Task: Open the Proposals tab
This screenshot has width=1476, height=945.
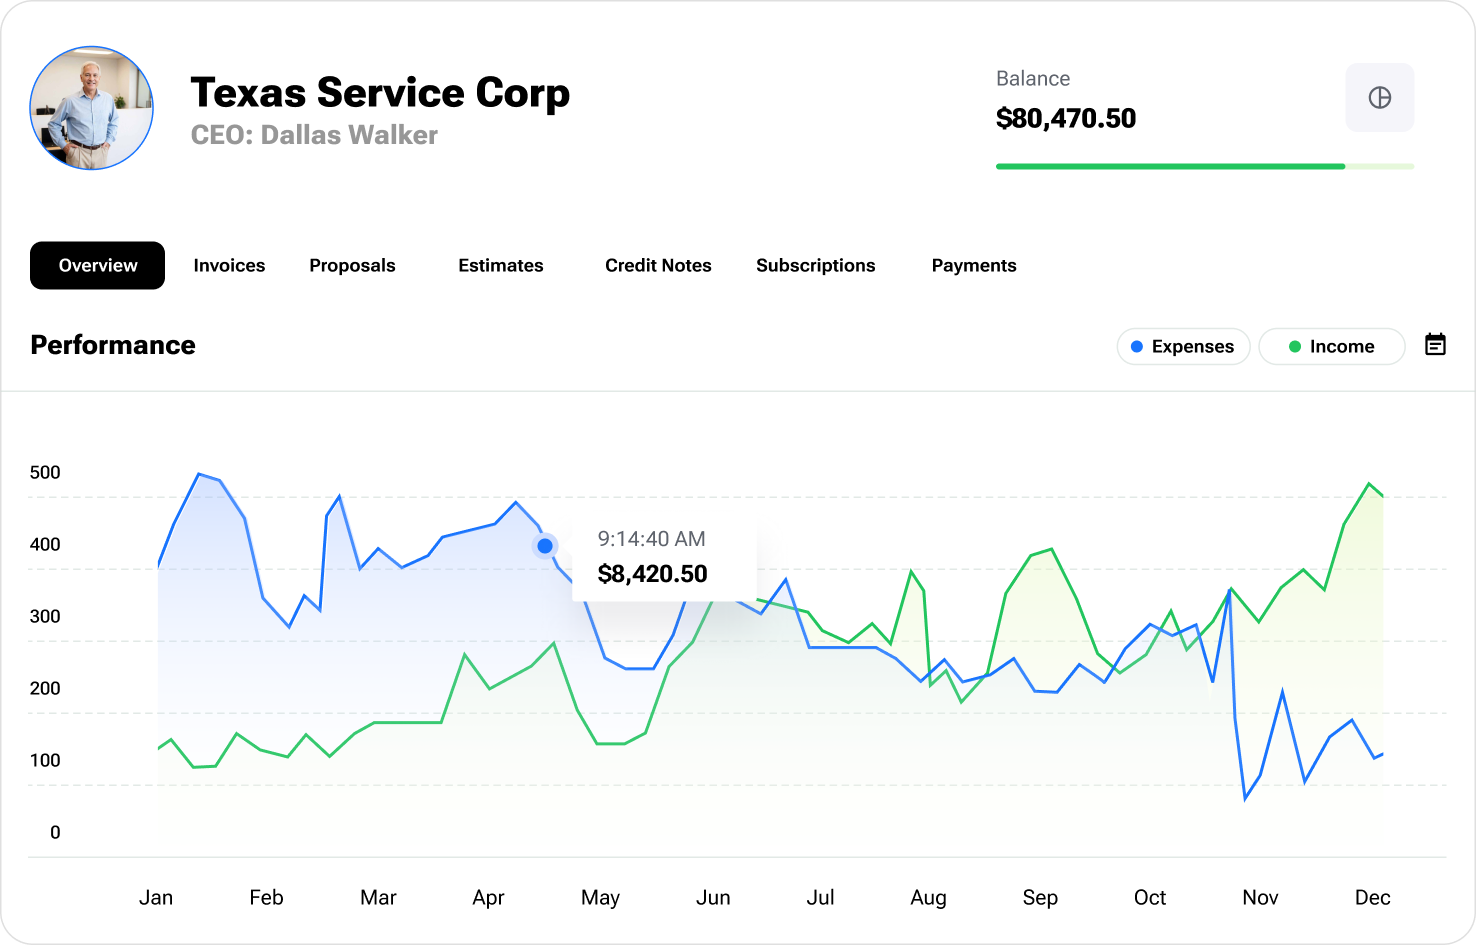Action: (352, 266)
